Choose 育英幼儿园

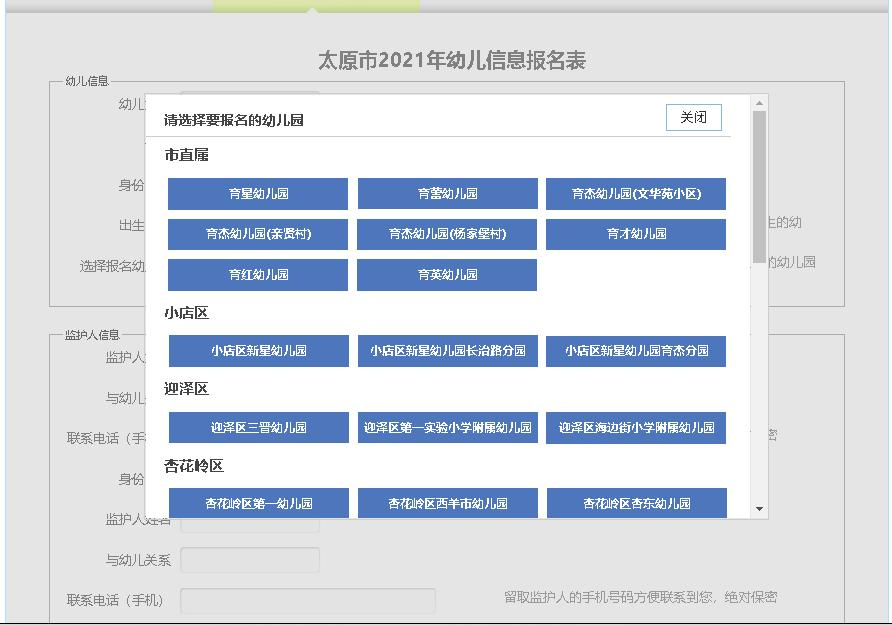446,274
